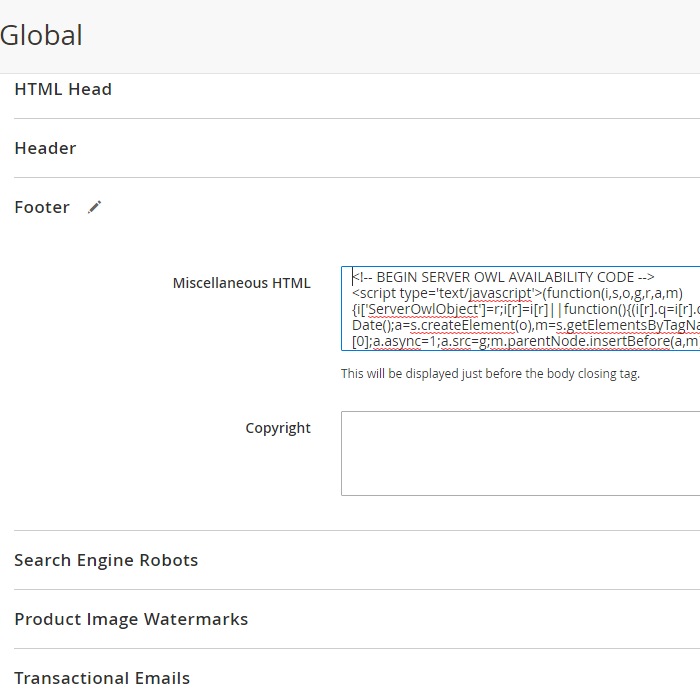The width and height of the screenshot is (700, 700).
Task: Click the pencil edit icon beside Footer
Action: tap(94, 207)
